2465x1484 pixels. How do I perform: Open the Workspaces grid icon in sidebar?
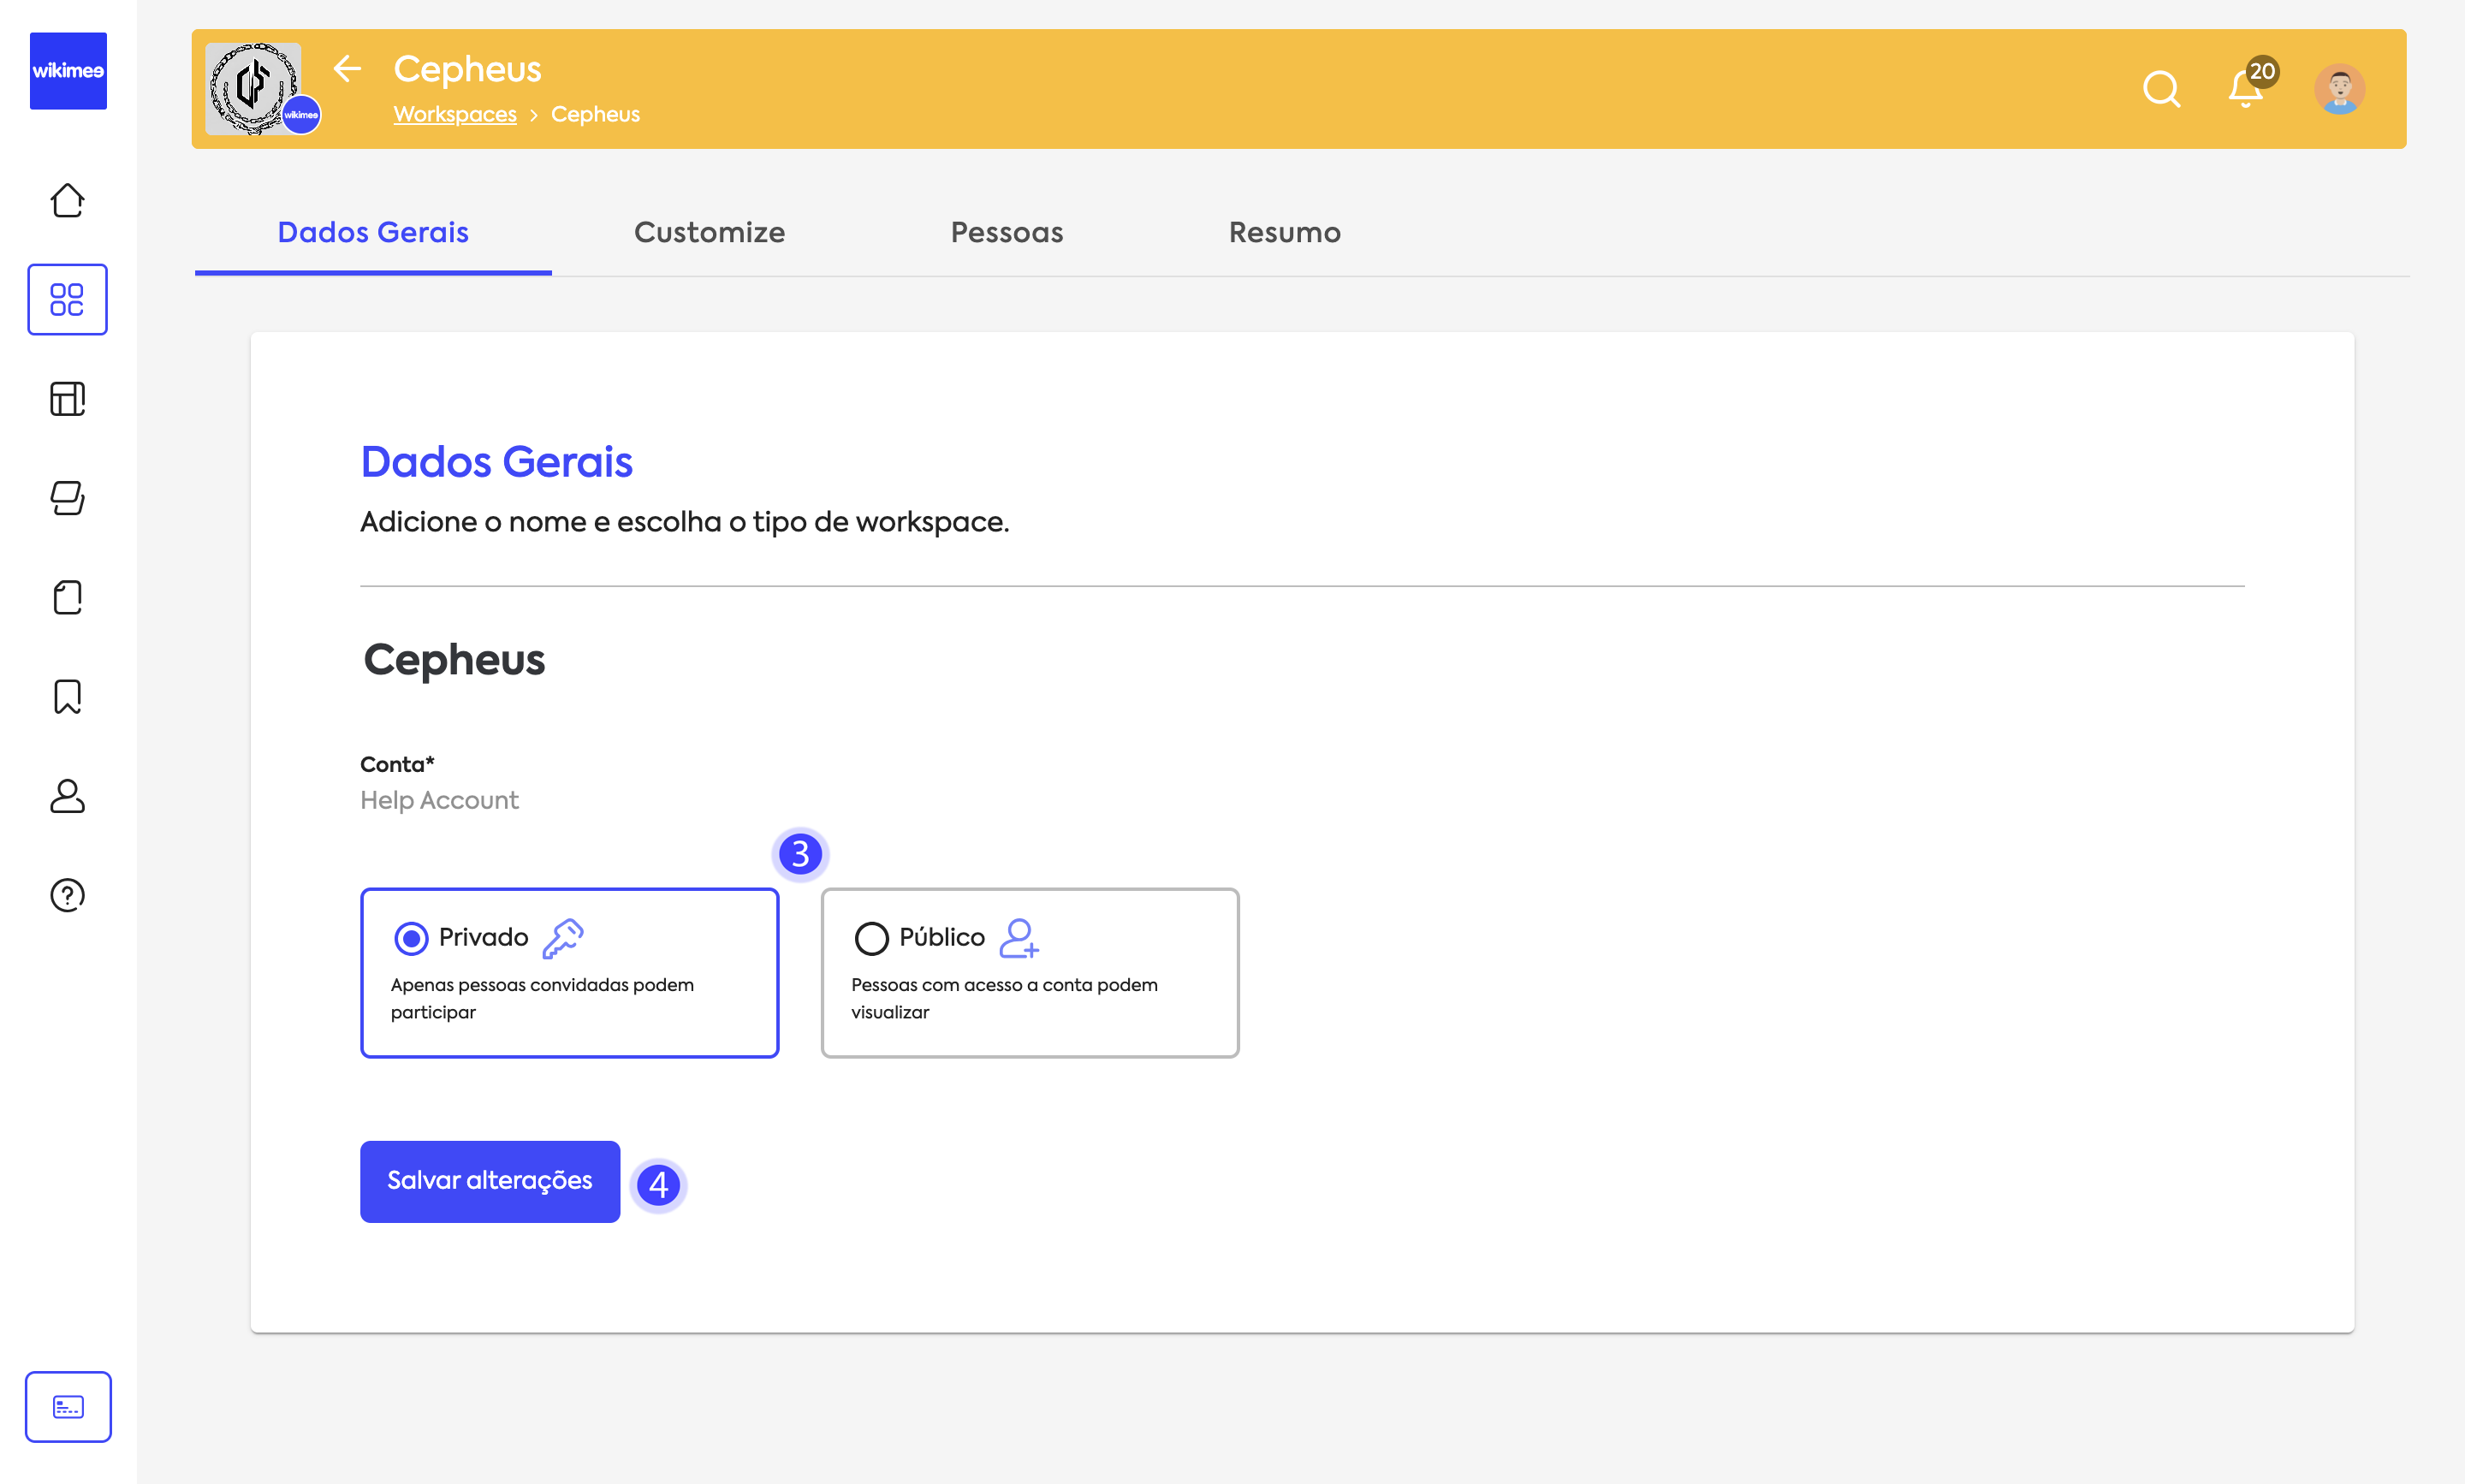pyautogui.click(x=67, y=299)
